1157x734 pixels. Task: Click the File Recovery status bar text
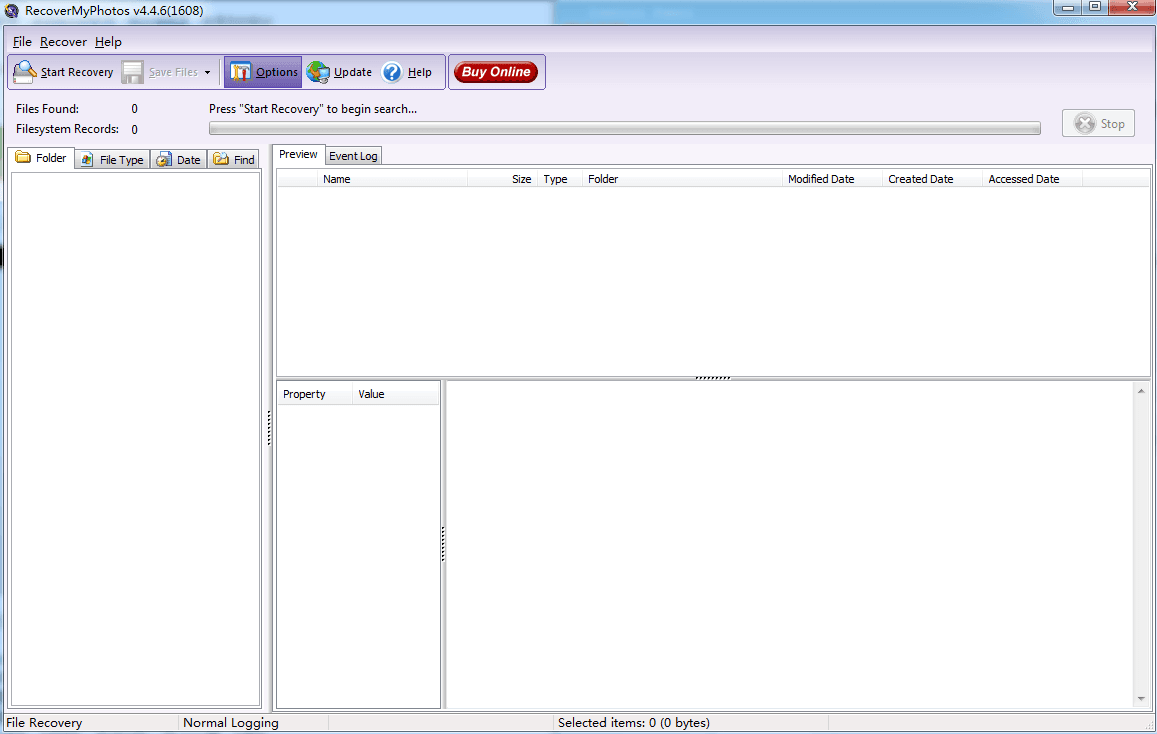[44, 723]
